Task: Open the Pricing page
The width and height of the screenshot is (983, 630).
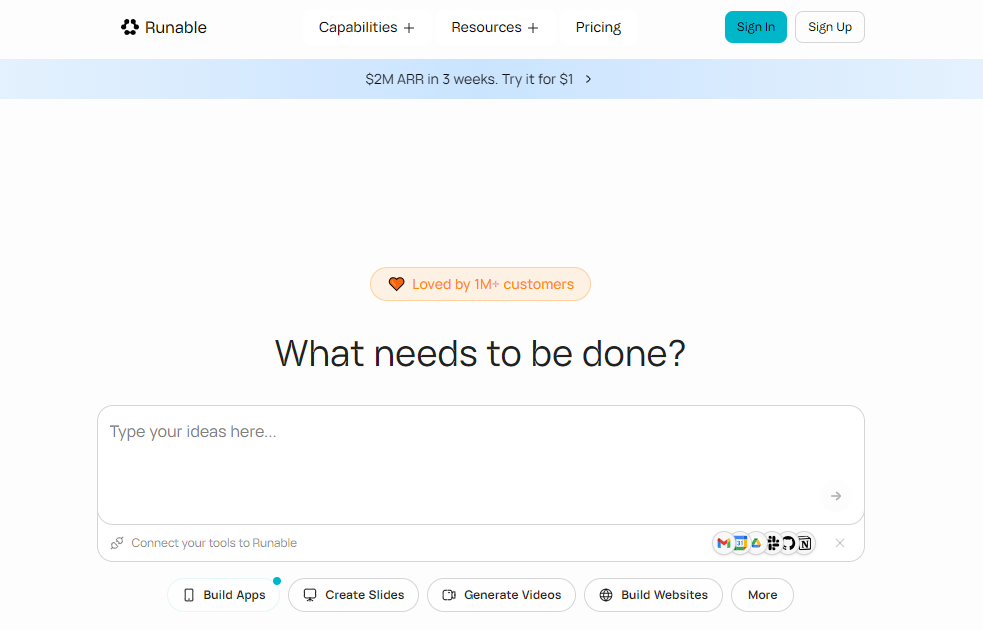Action: pyautogui.click(x=598, y=28)
